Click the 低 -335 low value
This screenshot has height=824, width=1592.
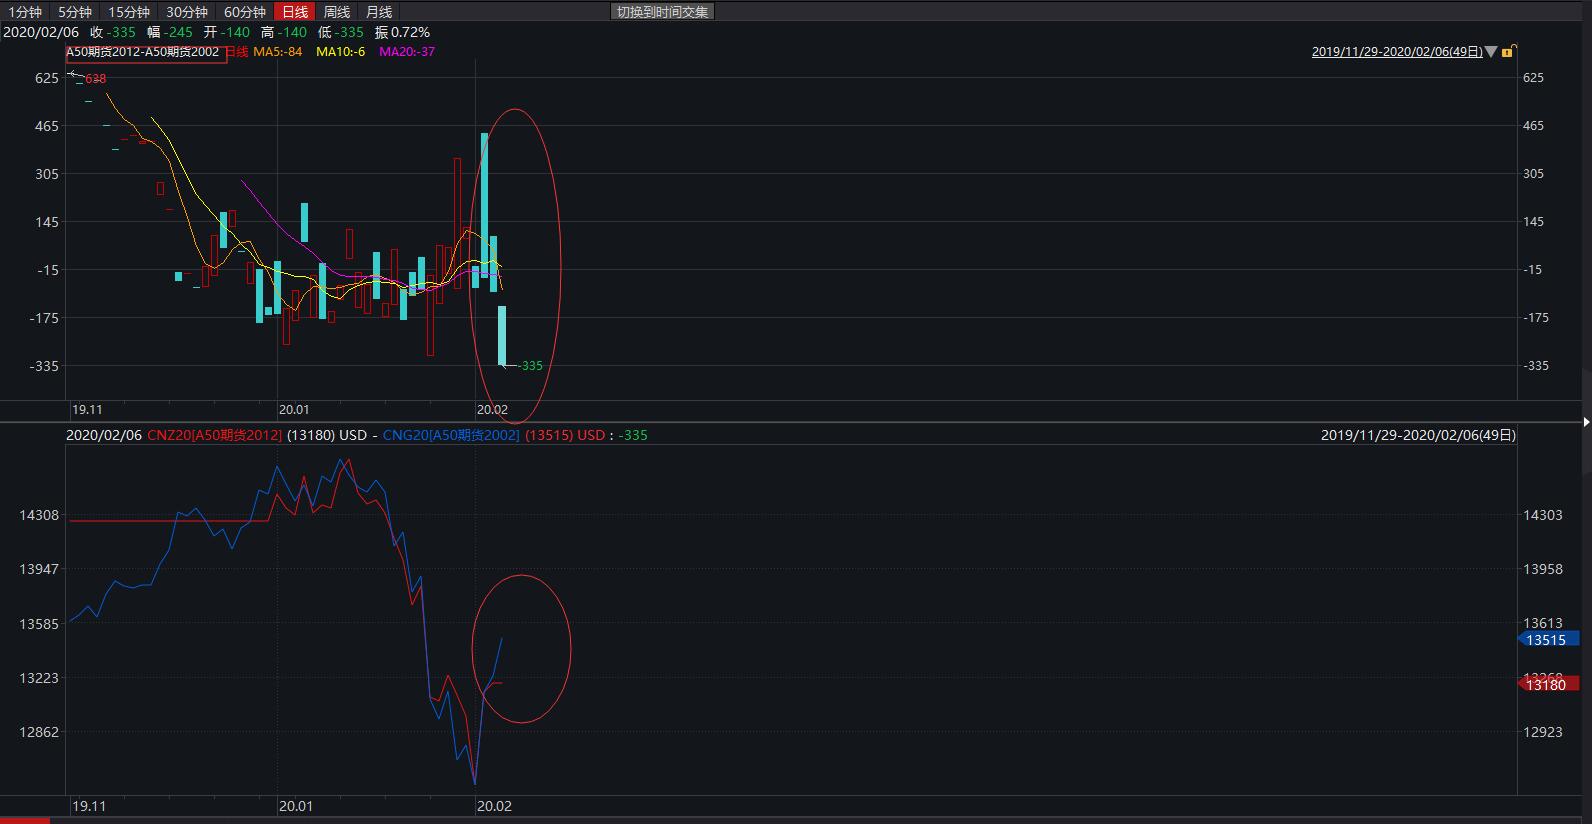[341, 32]
